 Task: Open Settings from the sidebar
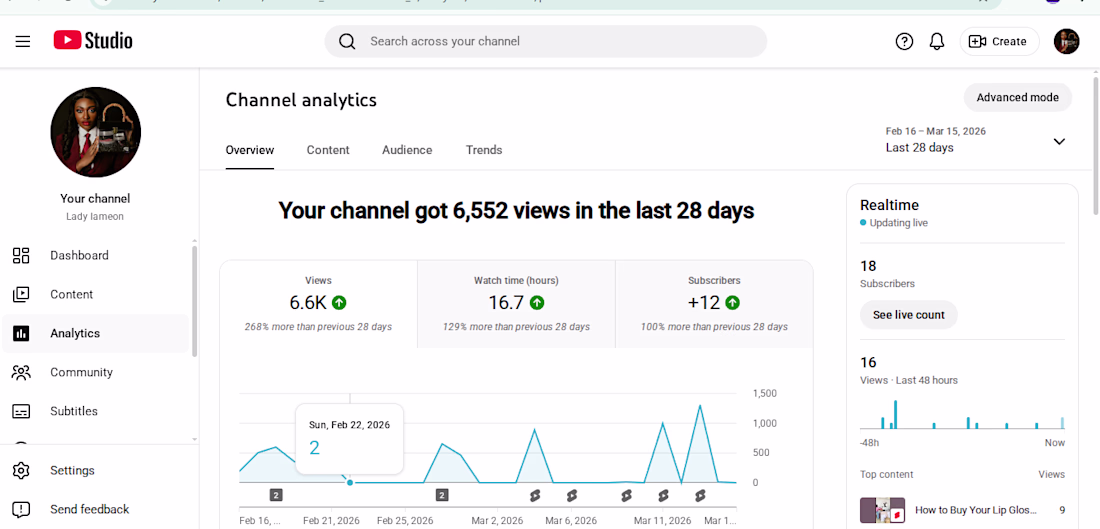[x=95, y=470]
